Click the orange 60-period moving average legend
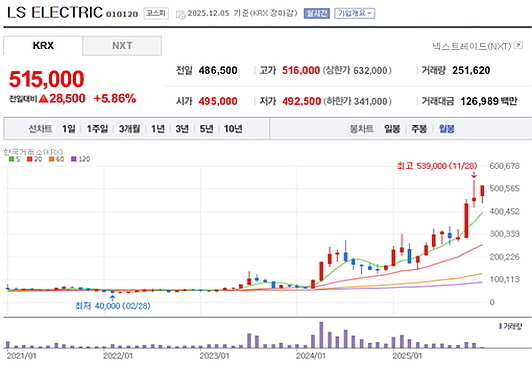The image size is (532, 370). [x=56, y=159]
